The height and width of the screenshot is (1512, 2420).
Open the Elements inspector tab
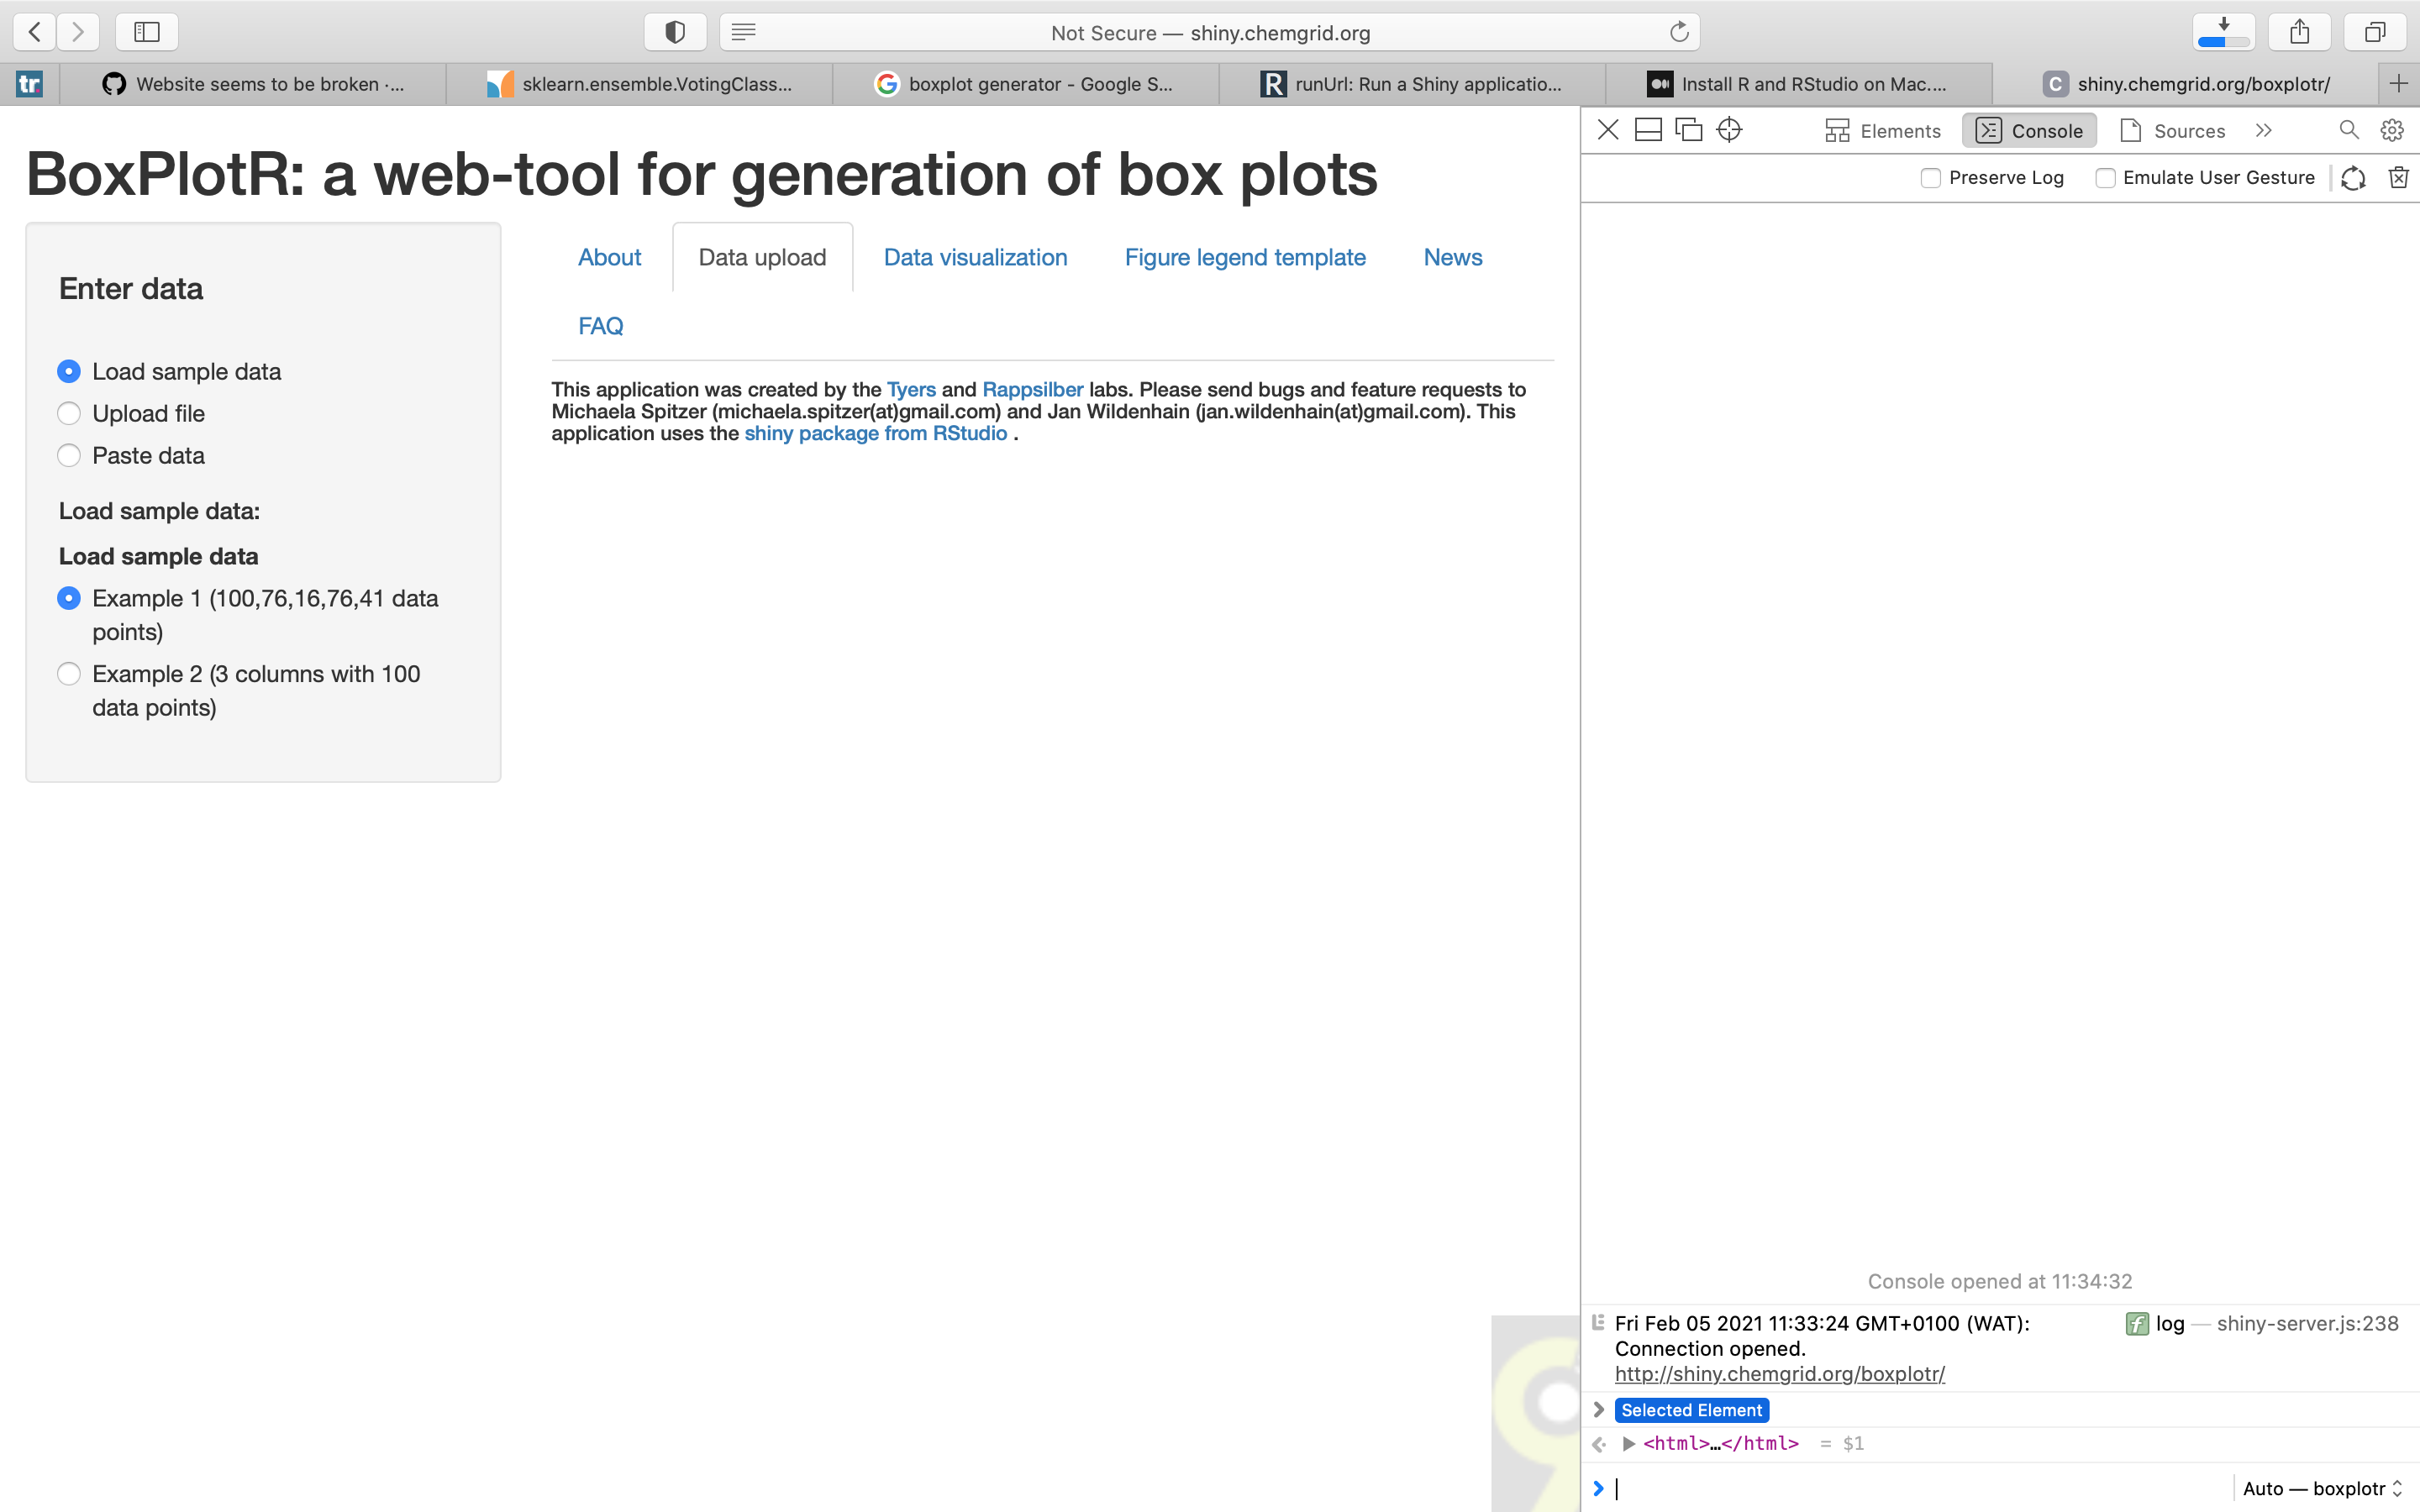tap(1882, 131)
